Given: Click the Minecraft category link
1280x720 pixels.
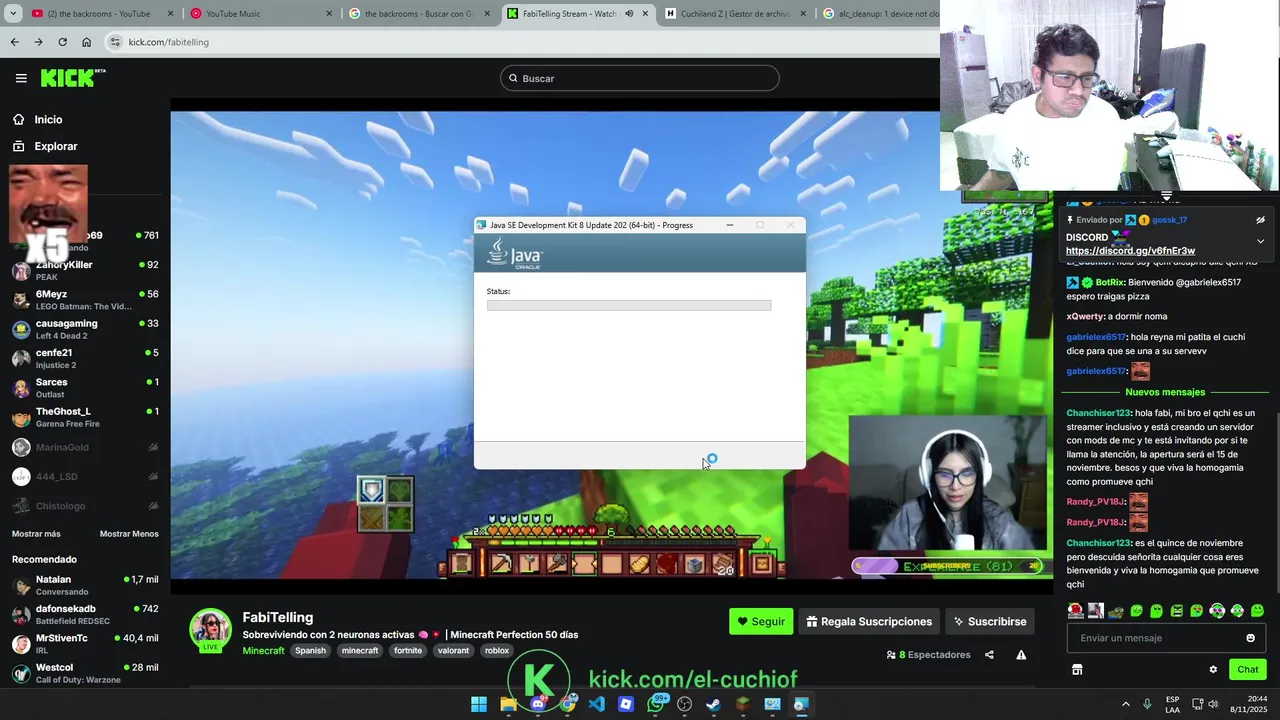Looking at the screenshot, I should click(x=263, y=651).
